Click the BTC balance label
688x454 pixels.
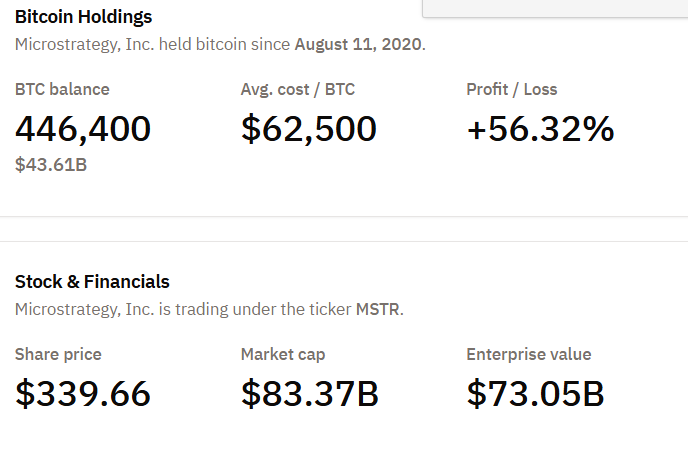coord(62,89)
